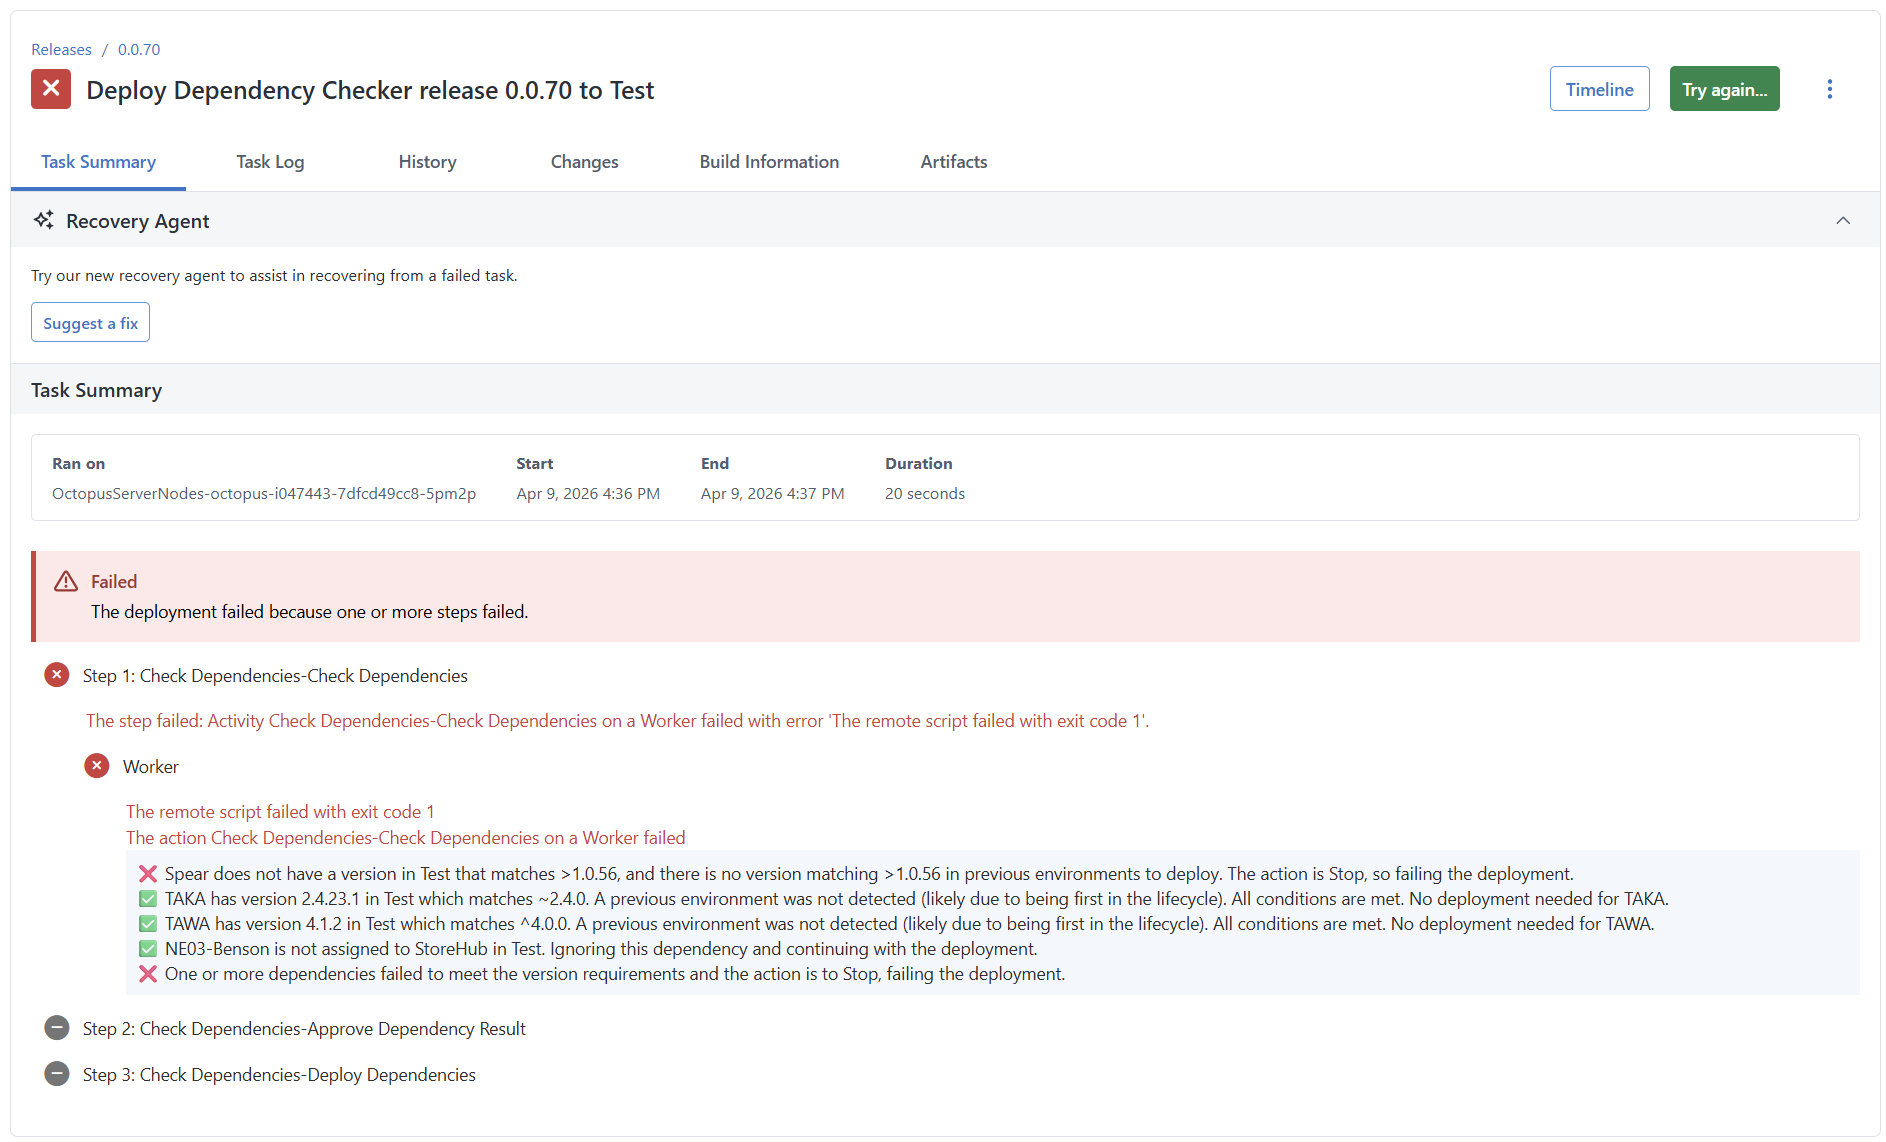
Task: Click the Recovery Agent sparkle icon
Action: click(43, 219)
